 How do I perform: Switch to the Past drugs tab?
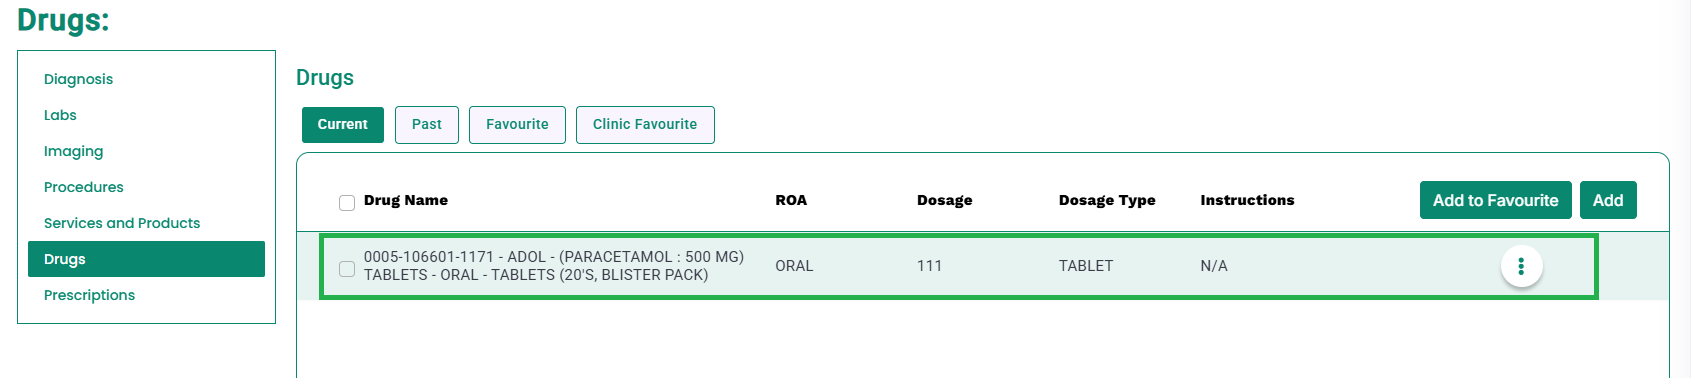coord(427,125)
